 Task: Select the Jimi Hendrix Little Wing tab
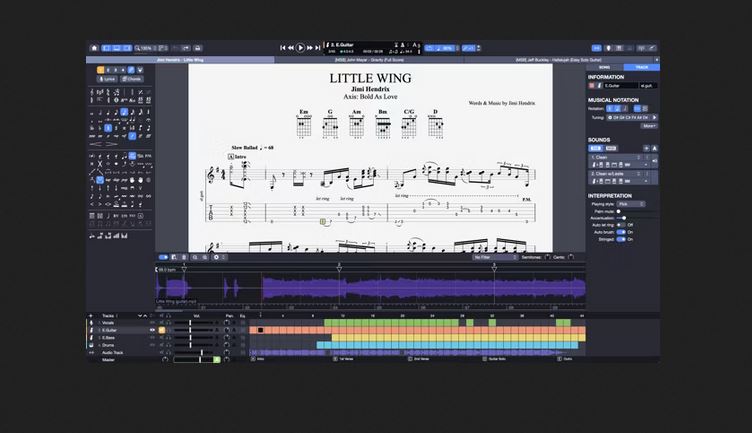point(180,60)
